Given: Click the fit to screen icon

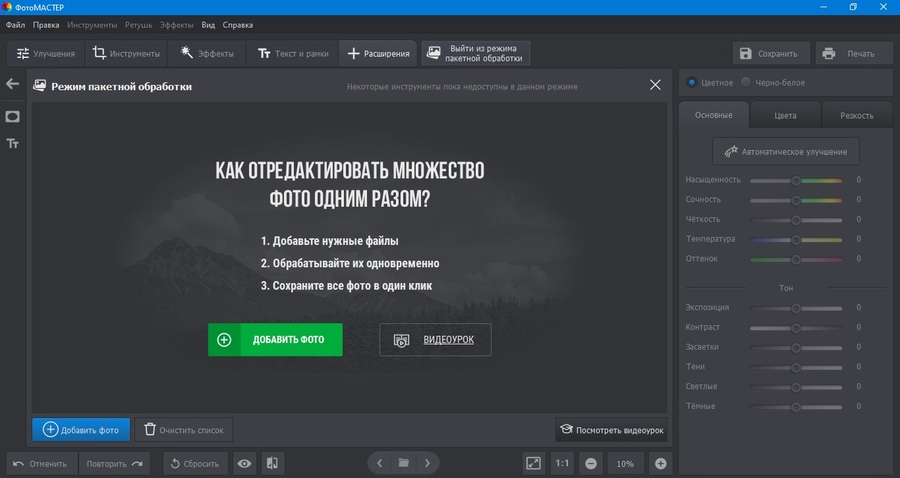Looking at the screenshot, I should click(x=534, y=464).
